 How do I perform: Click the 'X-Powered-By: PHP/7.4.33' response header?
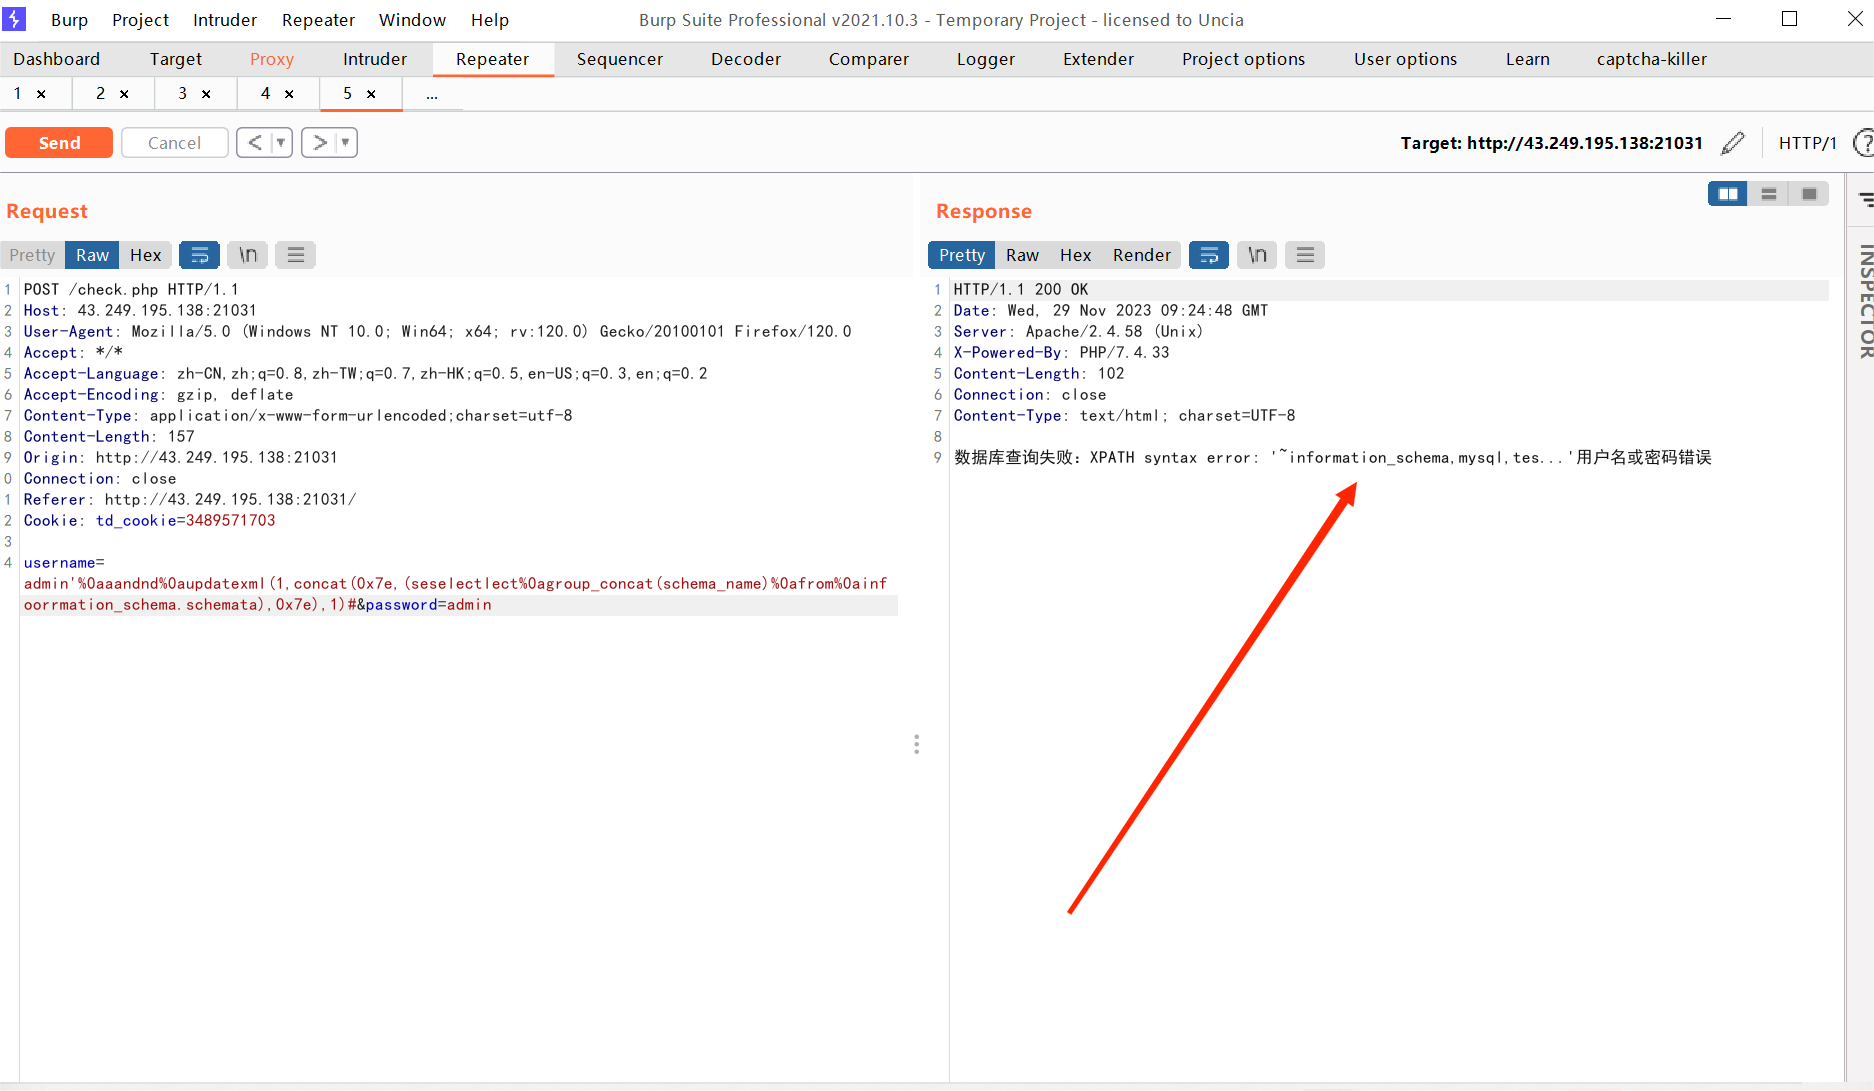pos(1061,352)
